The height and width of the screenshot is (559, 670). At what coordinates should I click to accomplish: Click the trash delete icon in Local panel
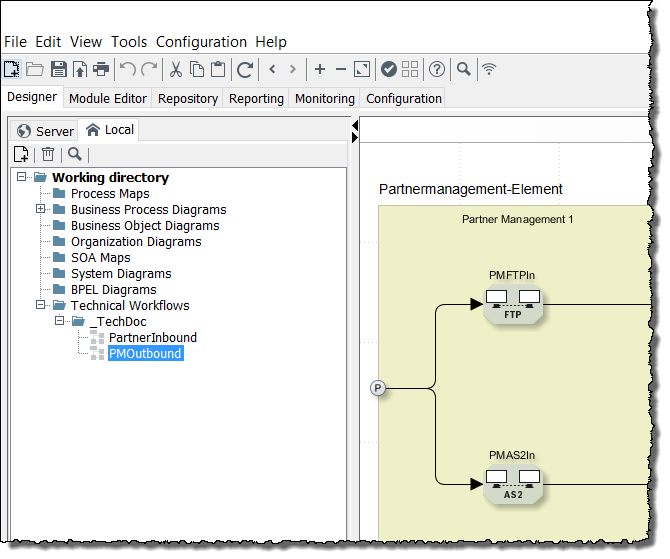[x=47, y=154]
